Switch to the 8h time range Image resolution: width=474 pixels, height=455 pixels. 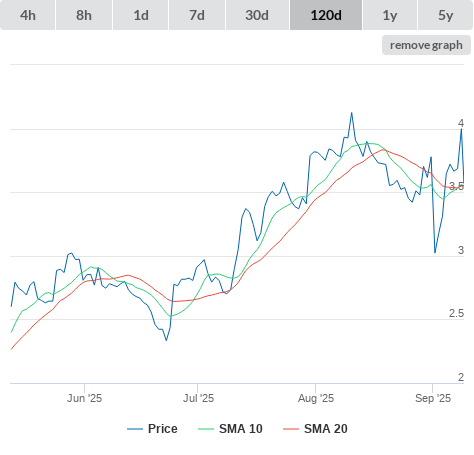pos(84,15)
